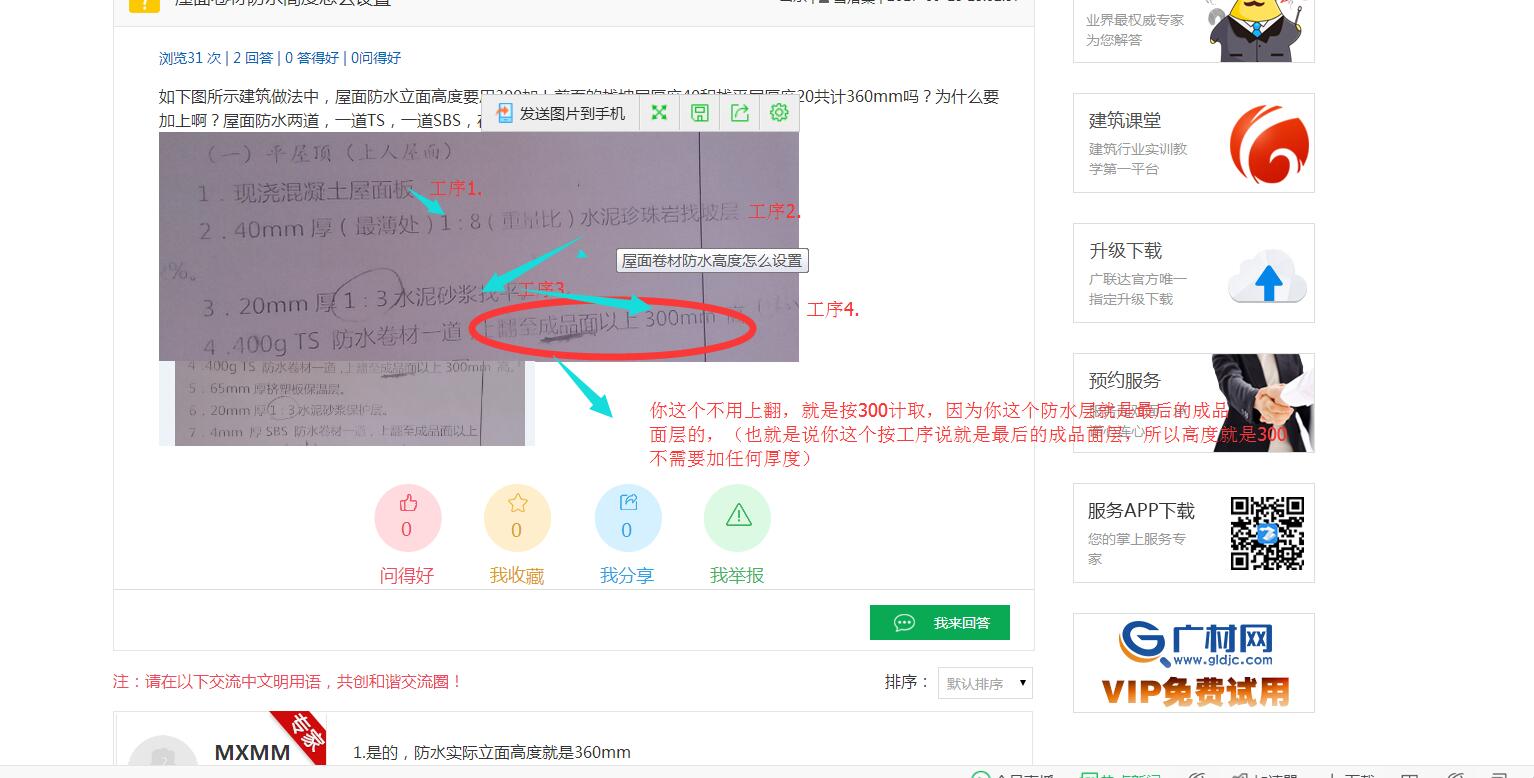Click the 服务APP下载 sidebar heading
The height and width of the screenshot is (778, 1534).
tap(1141, 510)
